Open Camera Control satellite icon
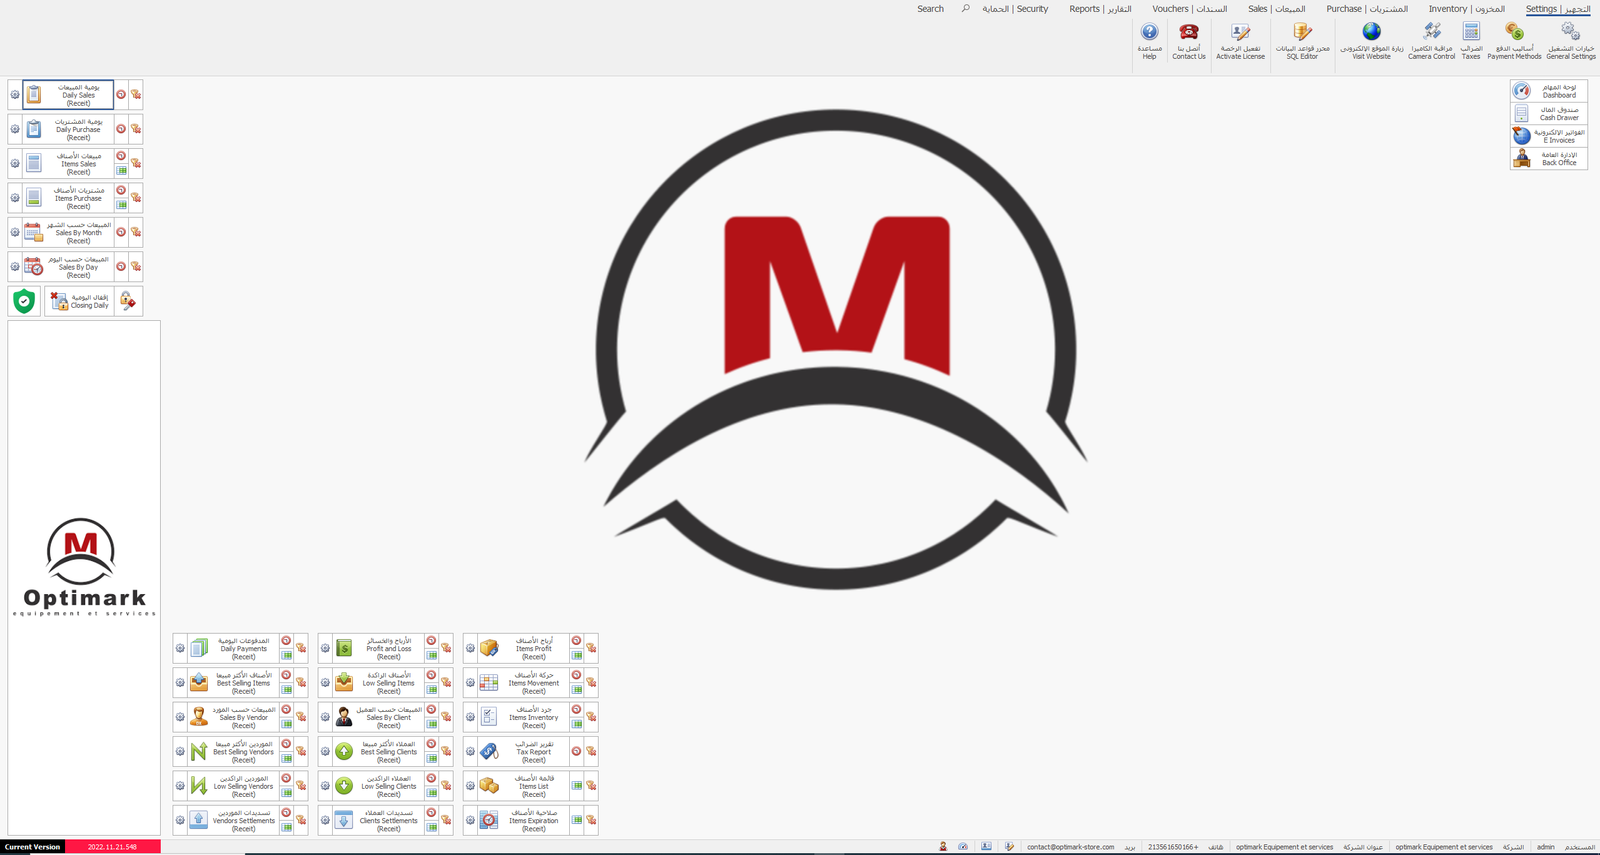 point(1431,41)
